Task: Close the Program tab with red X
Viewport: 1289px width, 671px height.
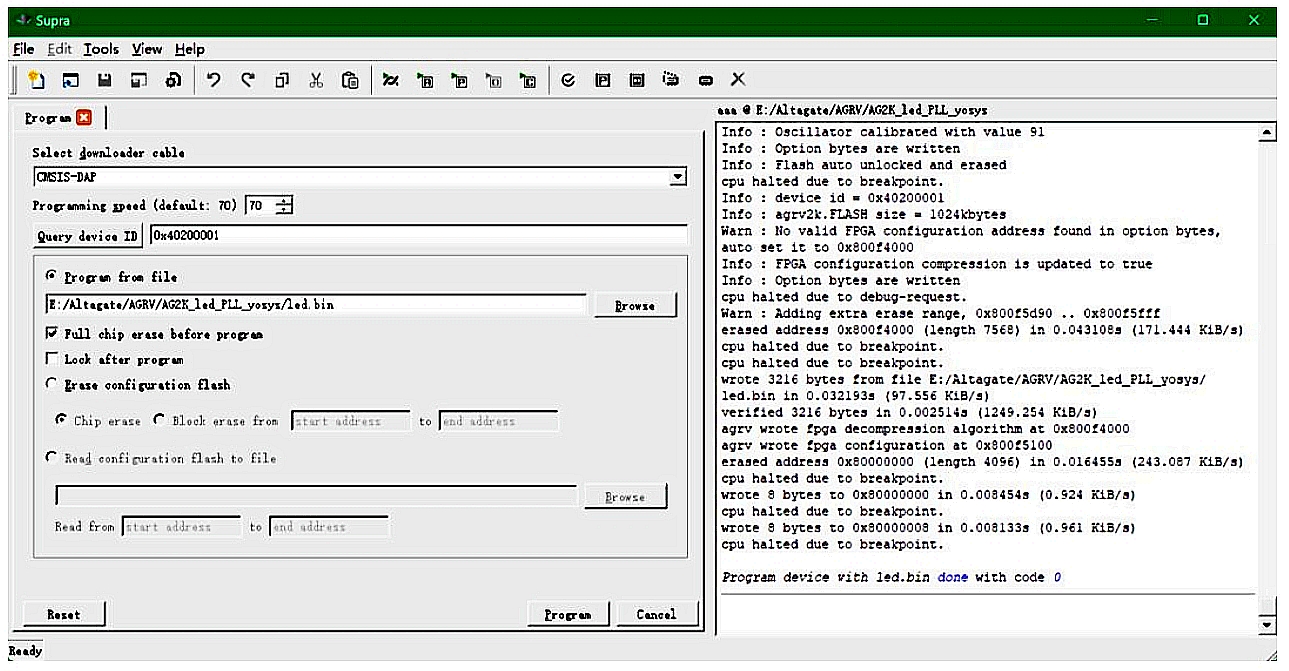Action: pos(84,118)
